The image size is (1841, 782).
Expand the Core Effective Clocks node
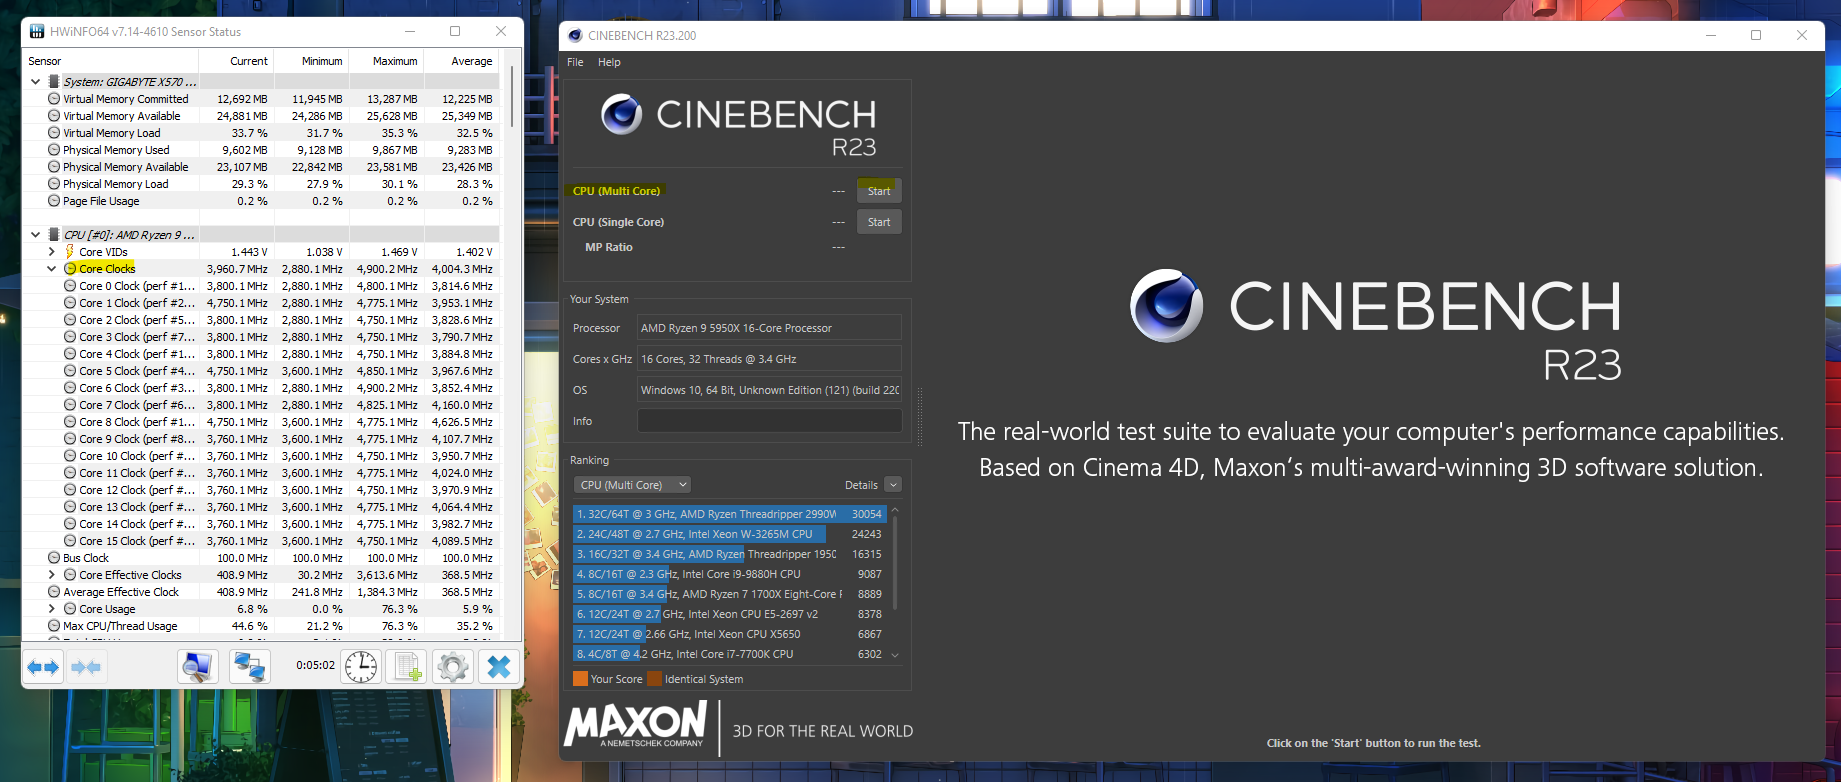[x=52, y=575]
